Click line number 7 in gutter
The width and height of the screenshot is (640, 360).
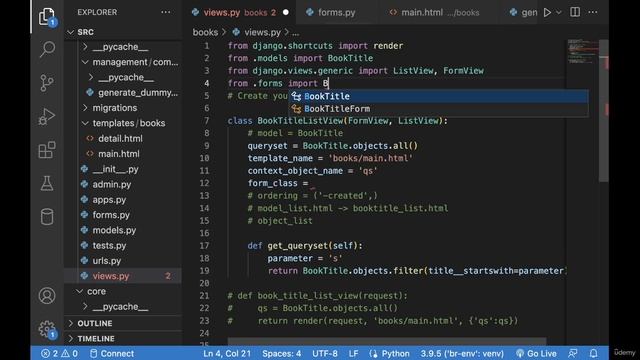pos(207,121)
